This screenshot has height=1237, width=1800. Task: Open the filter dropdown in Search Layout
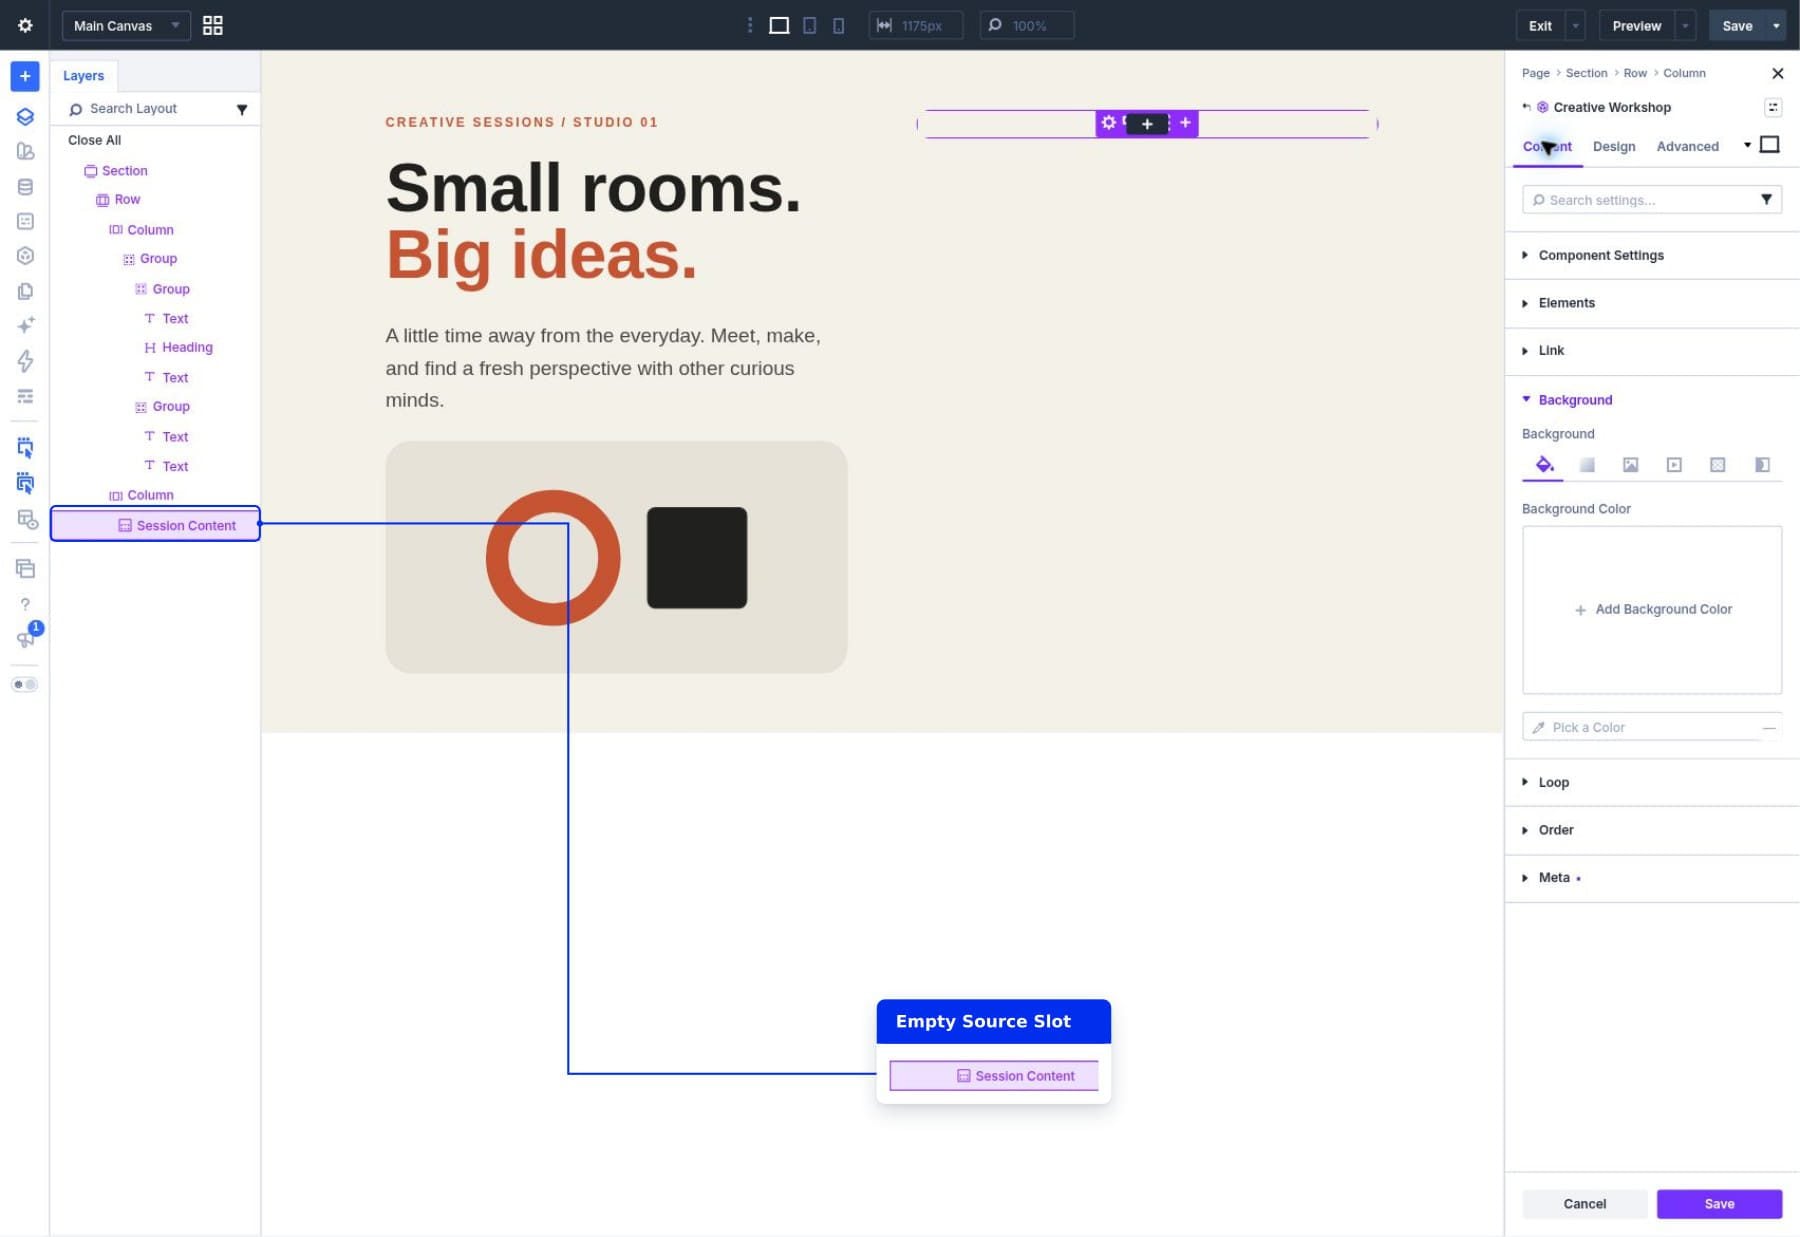[x=241, y=109]
